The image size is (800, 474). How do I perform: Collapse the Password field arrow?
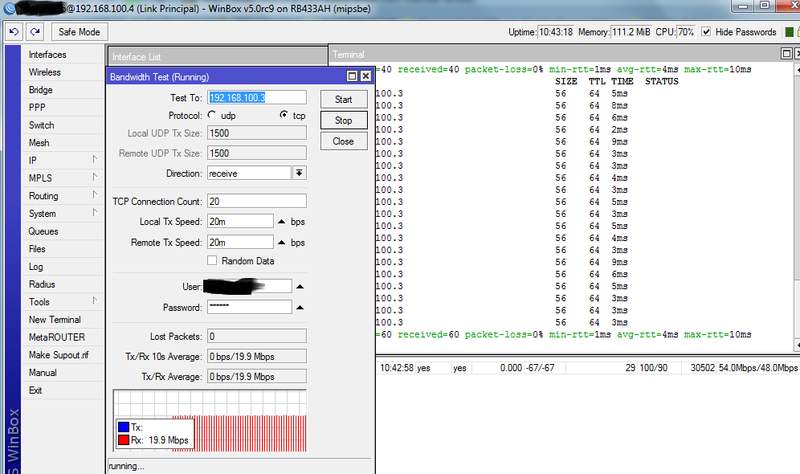[x=300, y=308]
